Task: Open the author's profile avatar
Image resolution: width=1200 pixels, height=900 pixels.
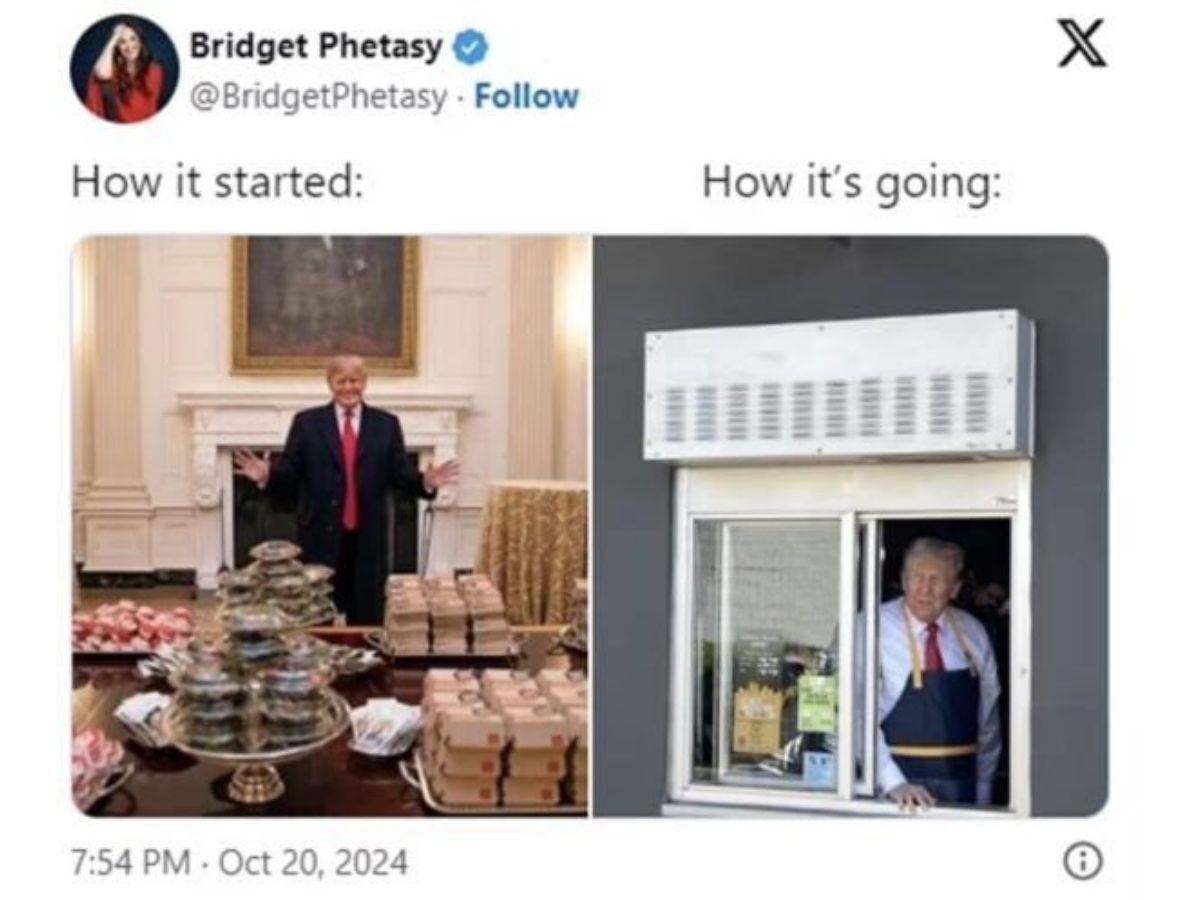Action: click(x=124, y=69)
